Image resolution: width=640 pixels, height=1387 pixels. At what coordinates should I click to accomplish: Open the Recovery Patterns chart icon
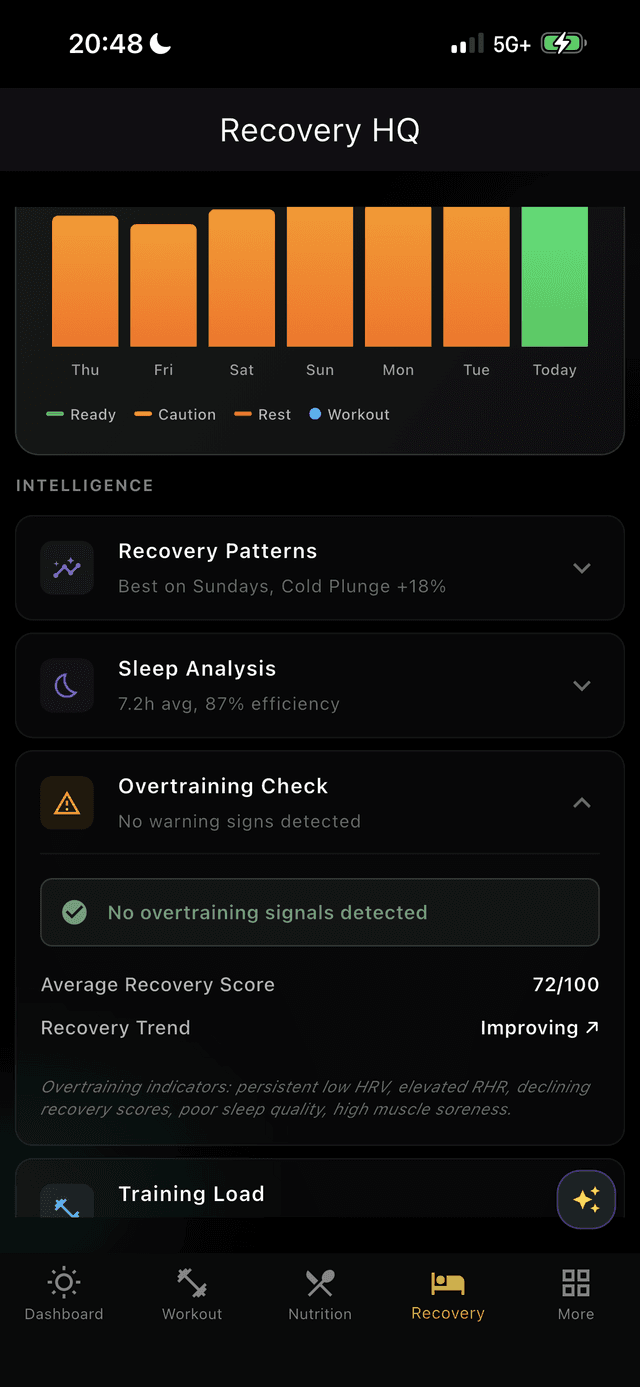[x=66, y=568]
